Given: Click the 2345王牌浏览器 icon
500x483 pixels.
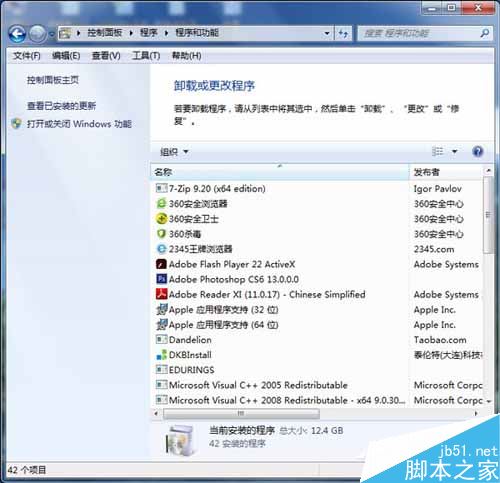Looking at the screenshot, I should pyautogui.click(x=162, y=249).
